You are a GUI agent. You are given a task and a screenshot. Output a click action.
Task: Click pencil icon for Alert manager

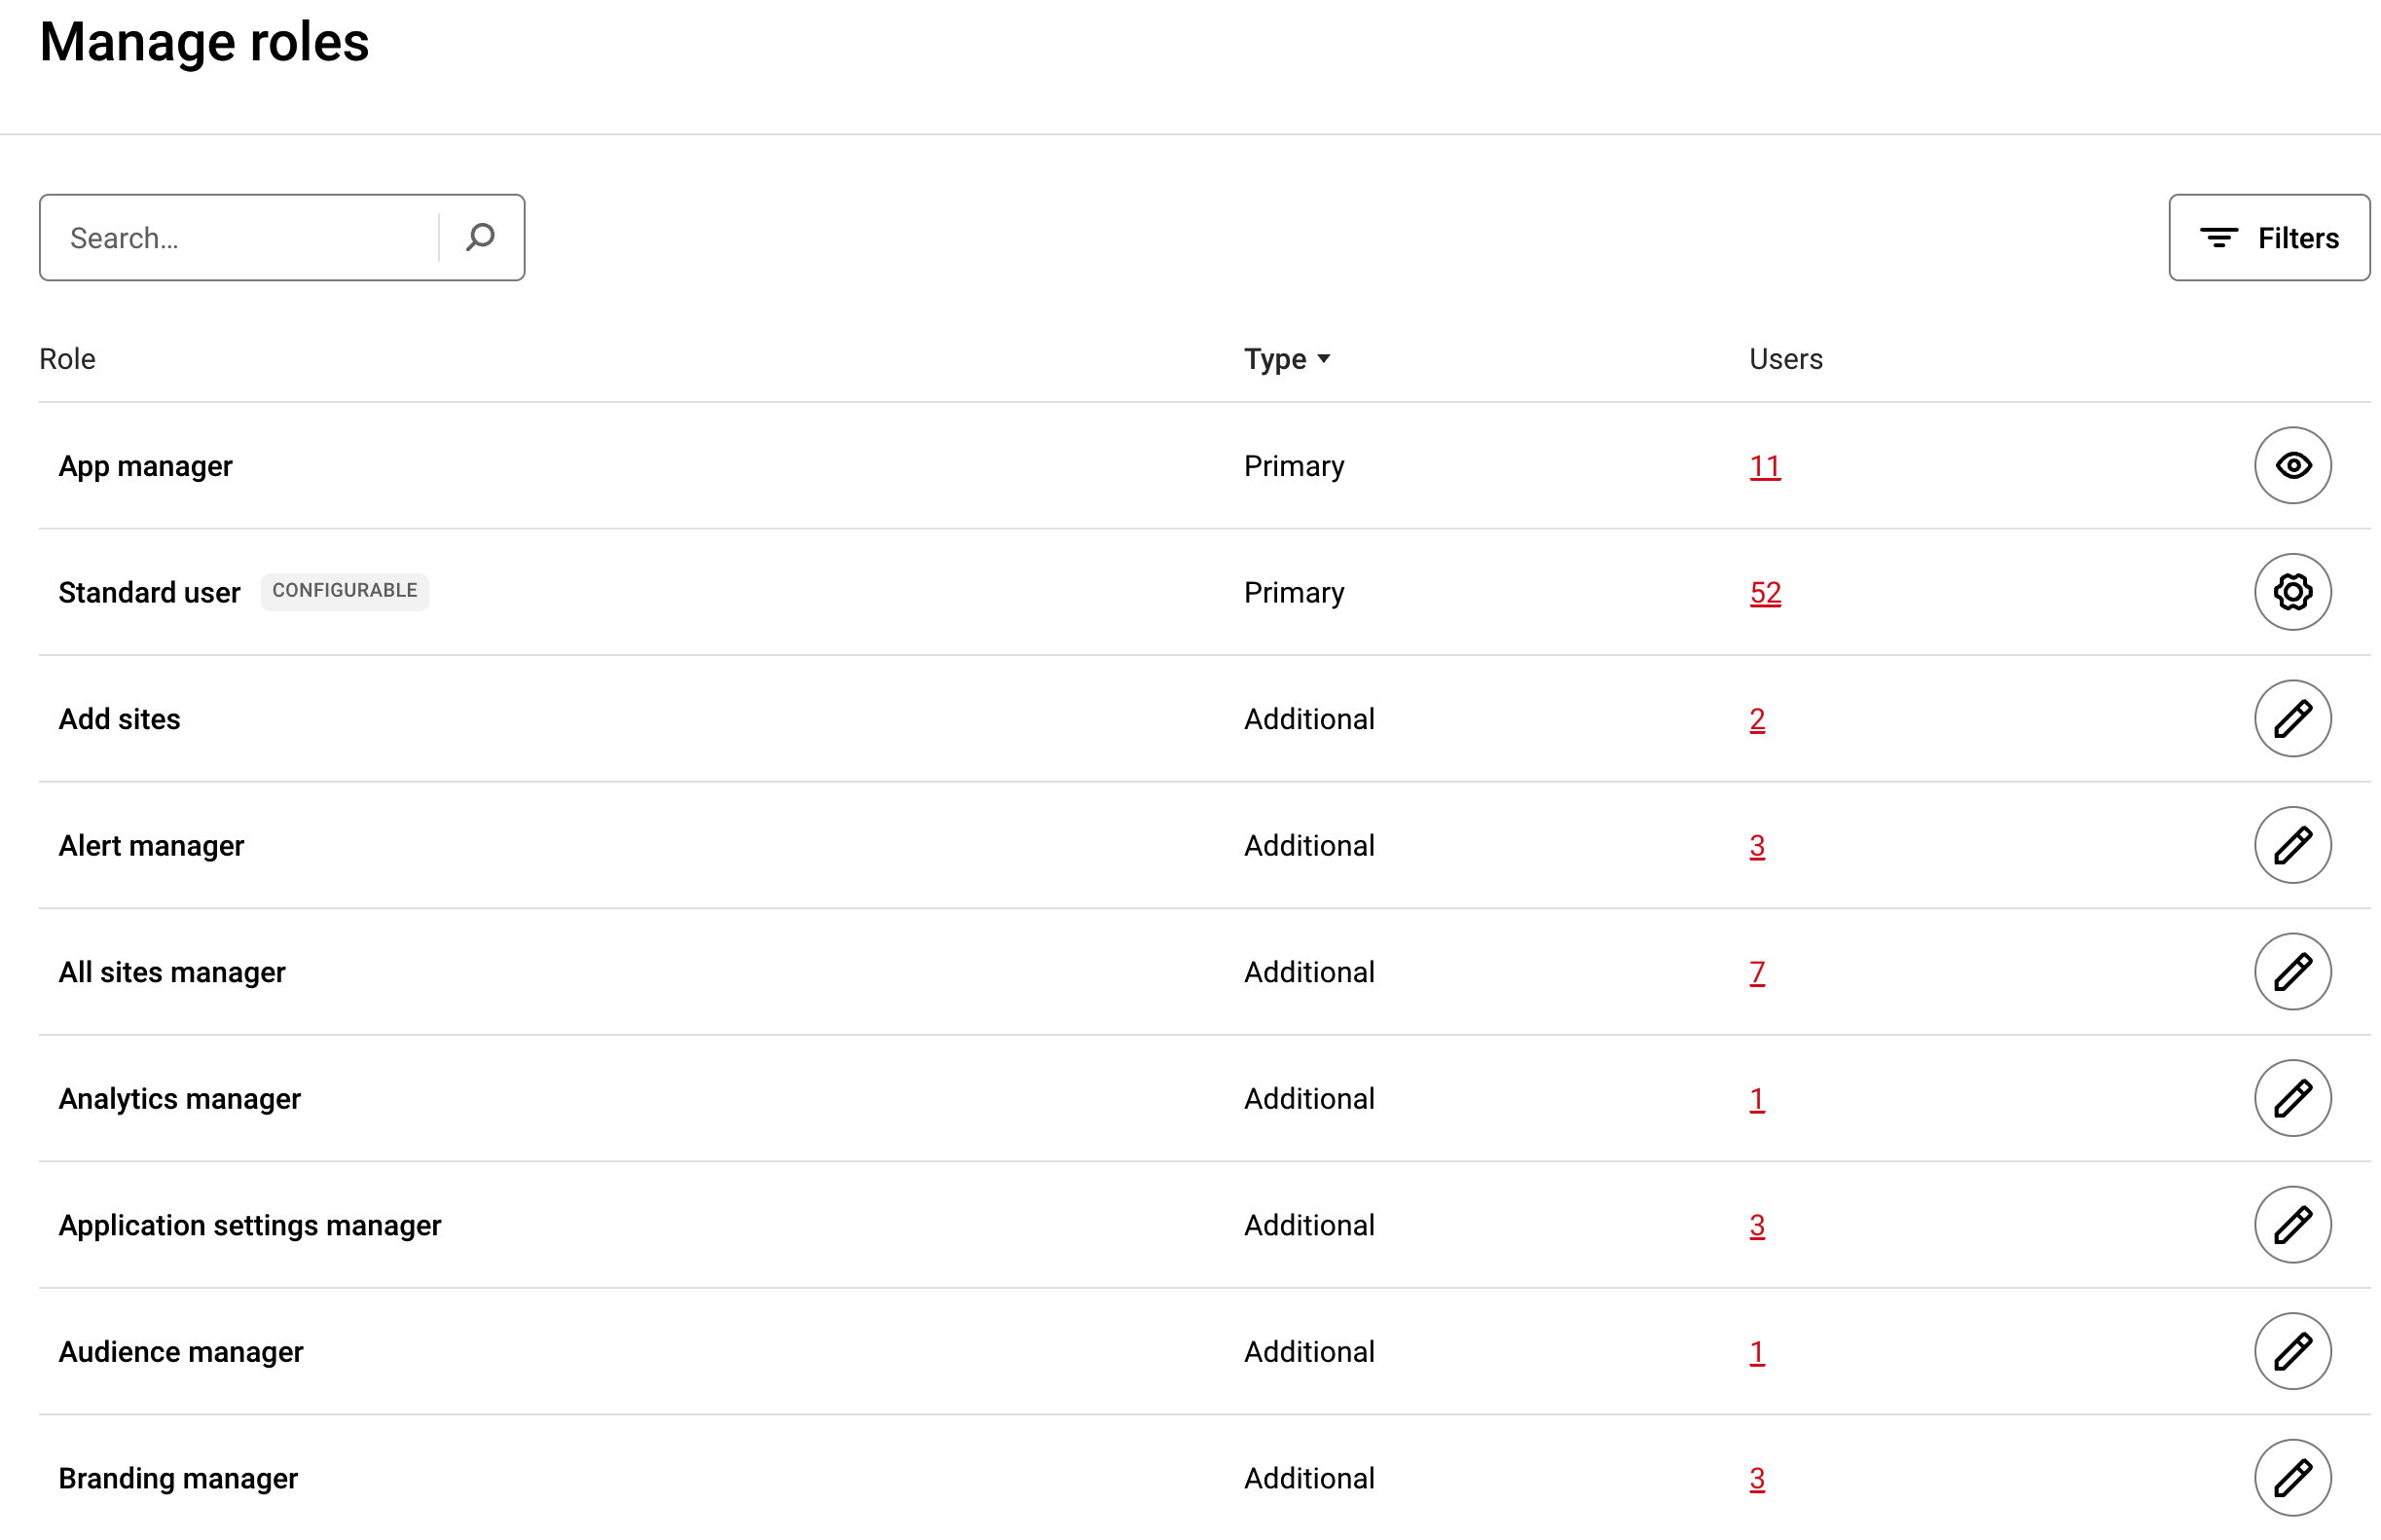[x=2291, y=845]
